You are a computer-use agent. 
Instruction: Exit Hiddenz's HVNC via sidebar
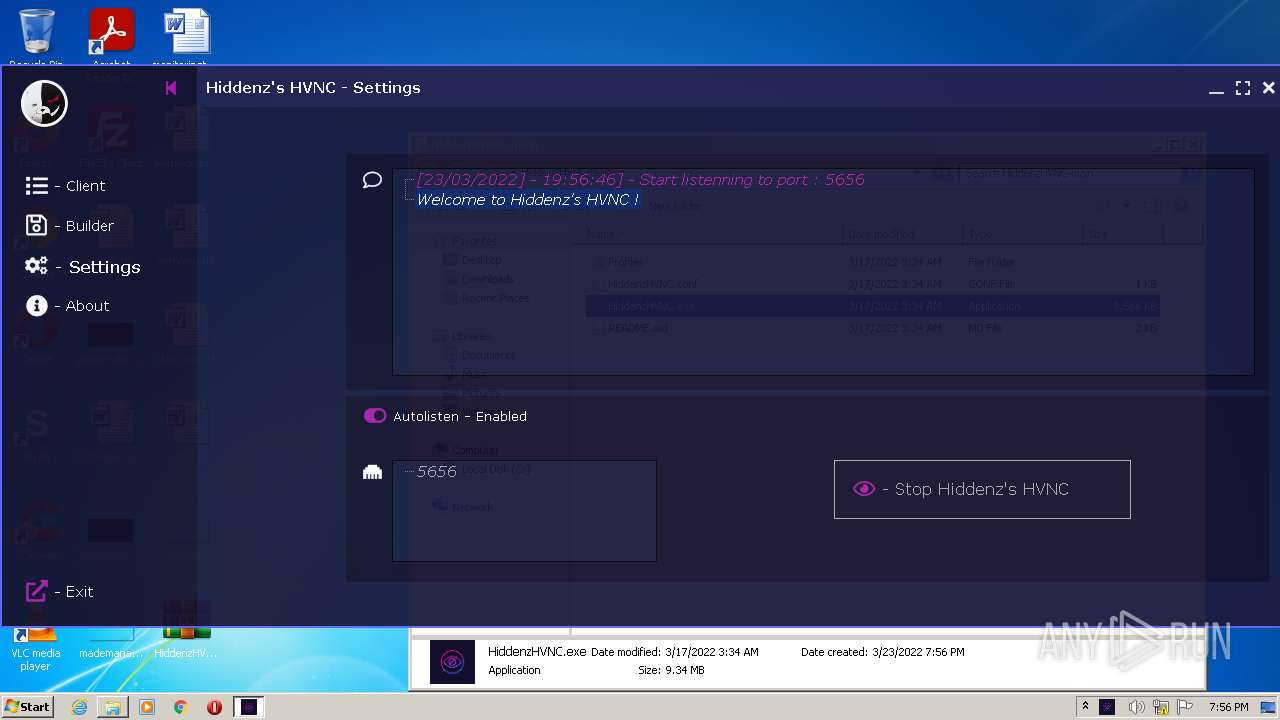click(x=59, y=592)
